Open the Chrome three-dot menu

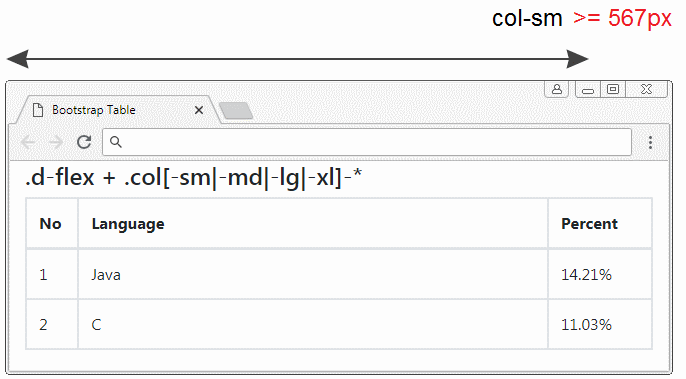click(650, 142)
